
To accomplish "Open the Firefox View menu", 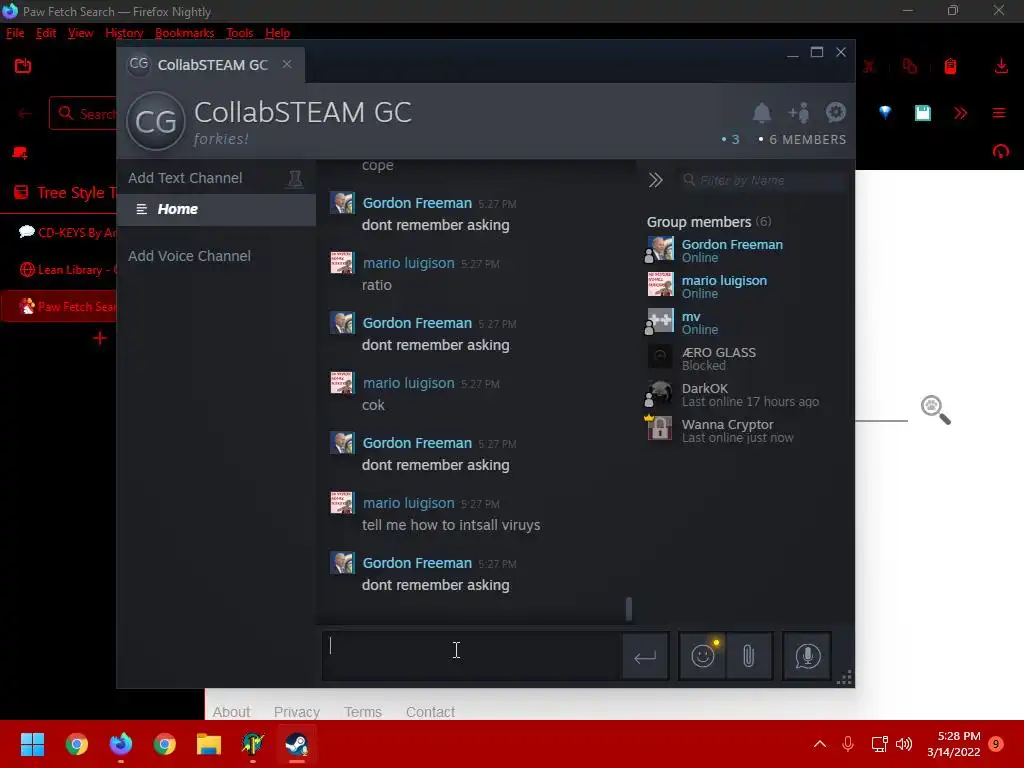I will (80, 33).
